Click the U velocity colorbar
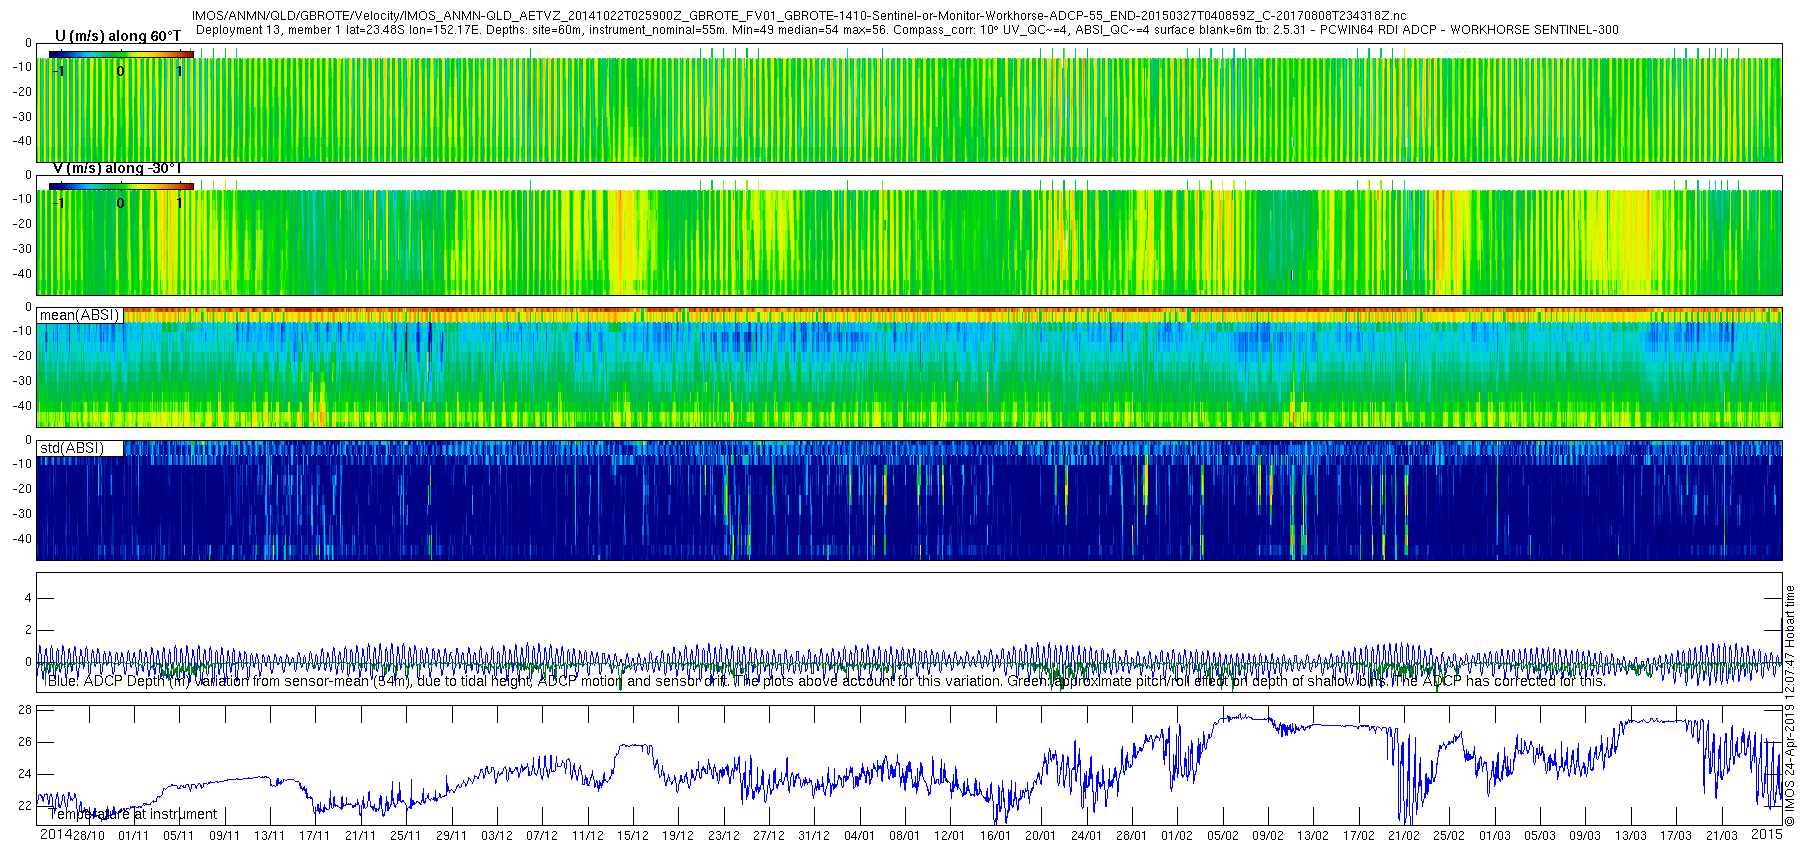This screenshot has width=1800, height=850. (121, 54)
